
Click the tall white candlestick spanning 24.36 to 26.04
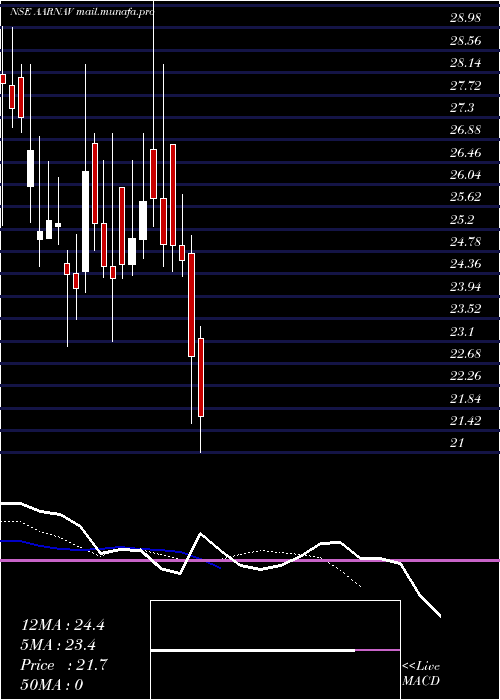point(85,221)
